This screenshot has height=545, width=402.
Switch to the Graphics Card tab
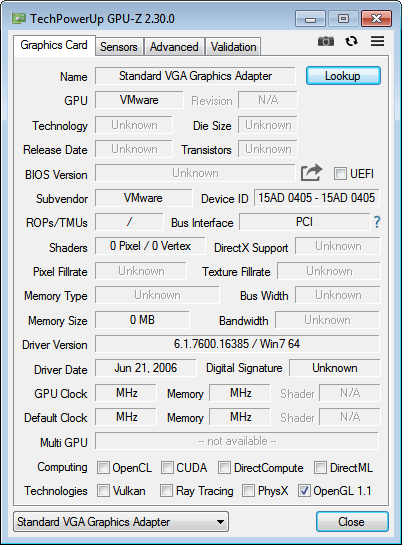[x=54, y=45]
